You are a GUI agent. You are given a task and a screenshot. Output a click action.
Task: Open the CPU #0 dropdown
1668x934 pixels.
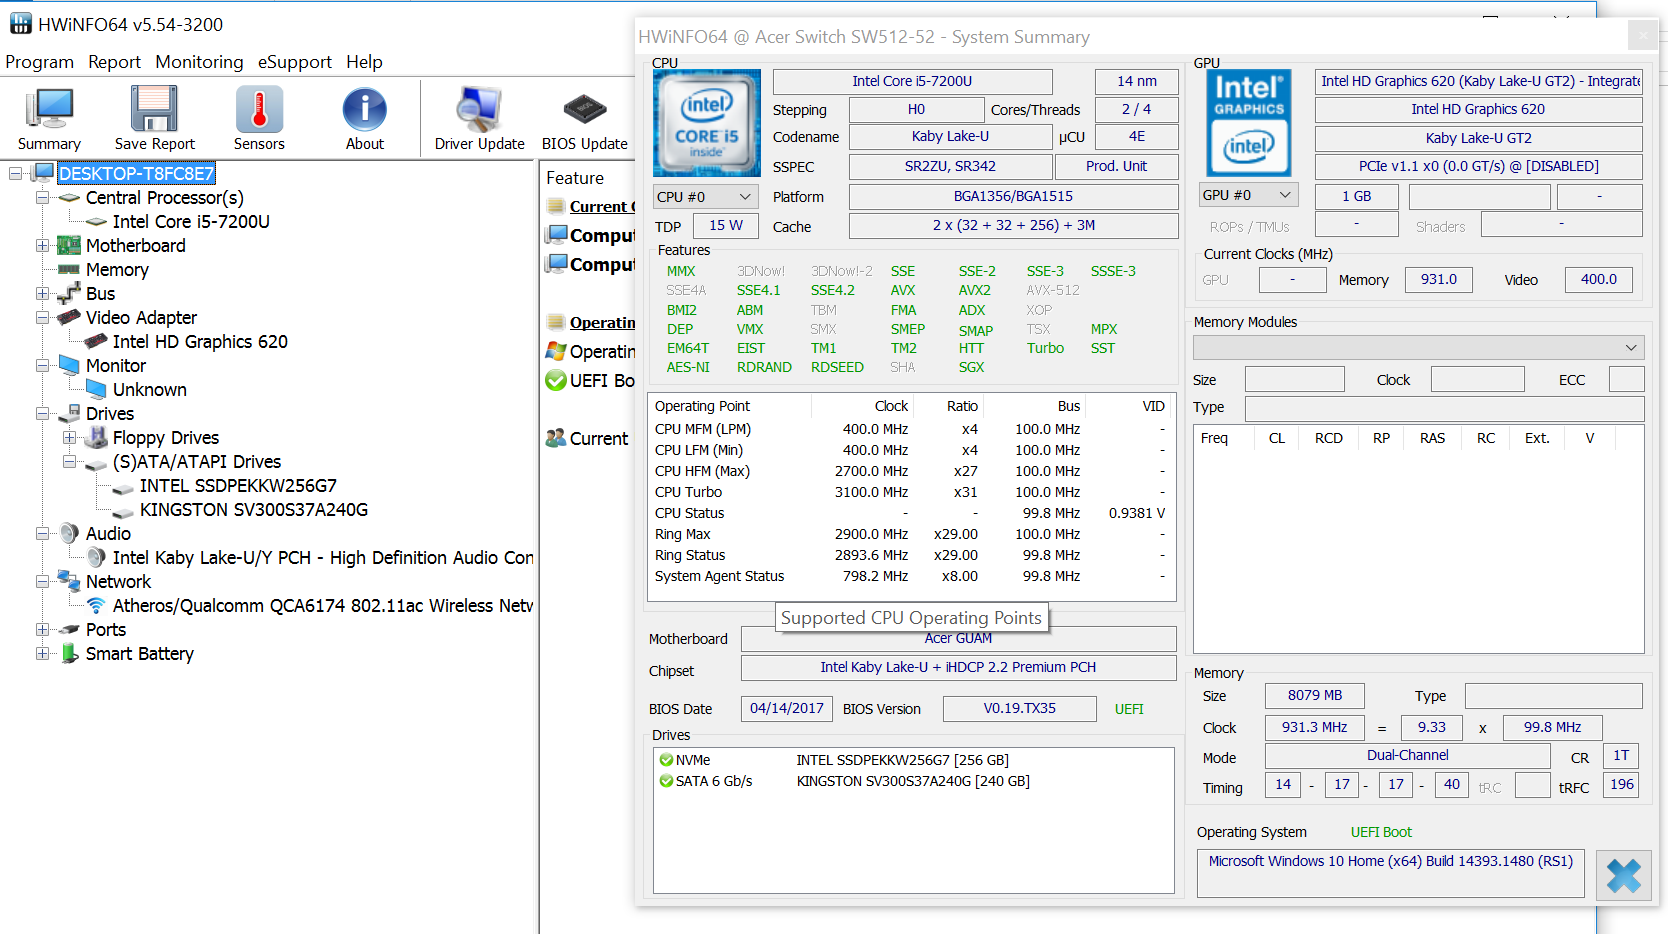pyautogui.click(x=706, y=197)
